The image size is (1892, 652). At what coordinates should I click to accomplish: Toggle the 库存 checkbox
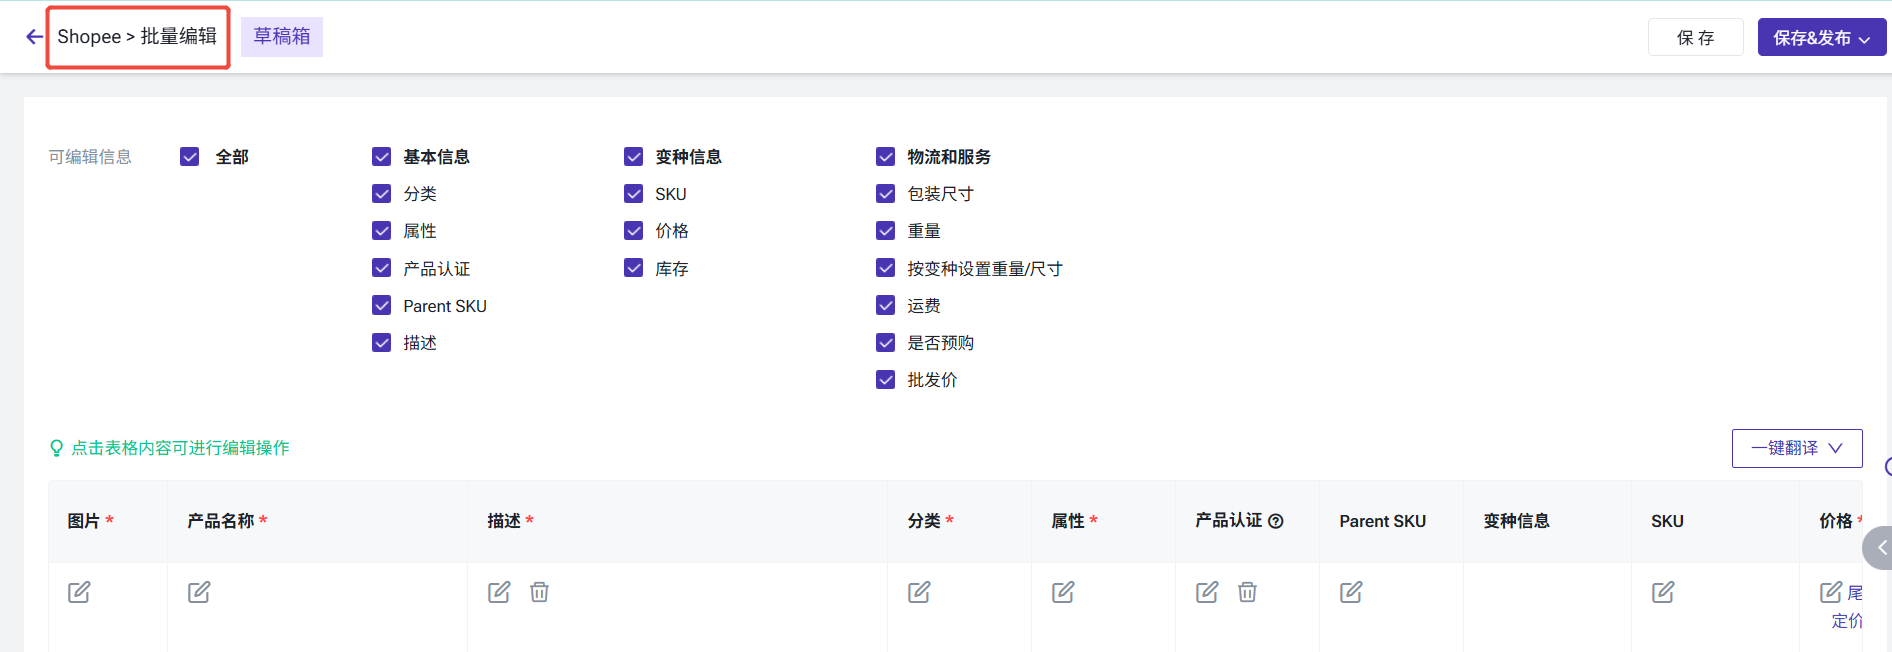point(634,268)
